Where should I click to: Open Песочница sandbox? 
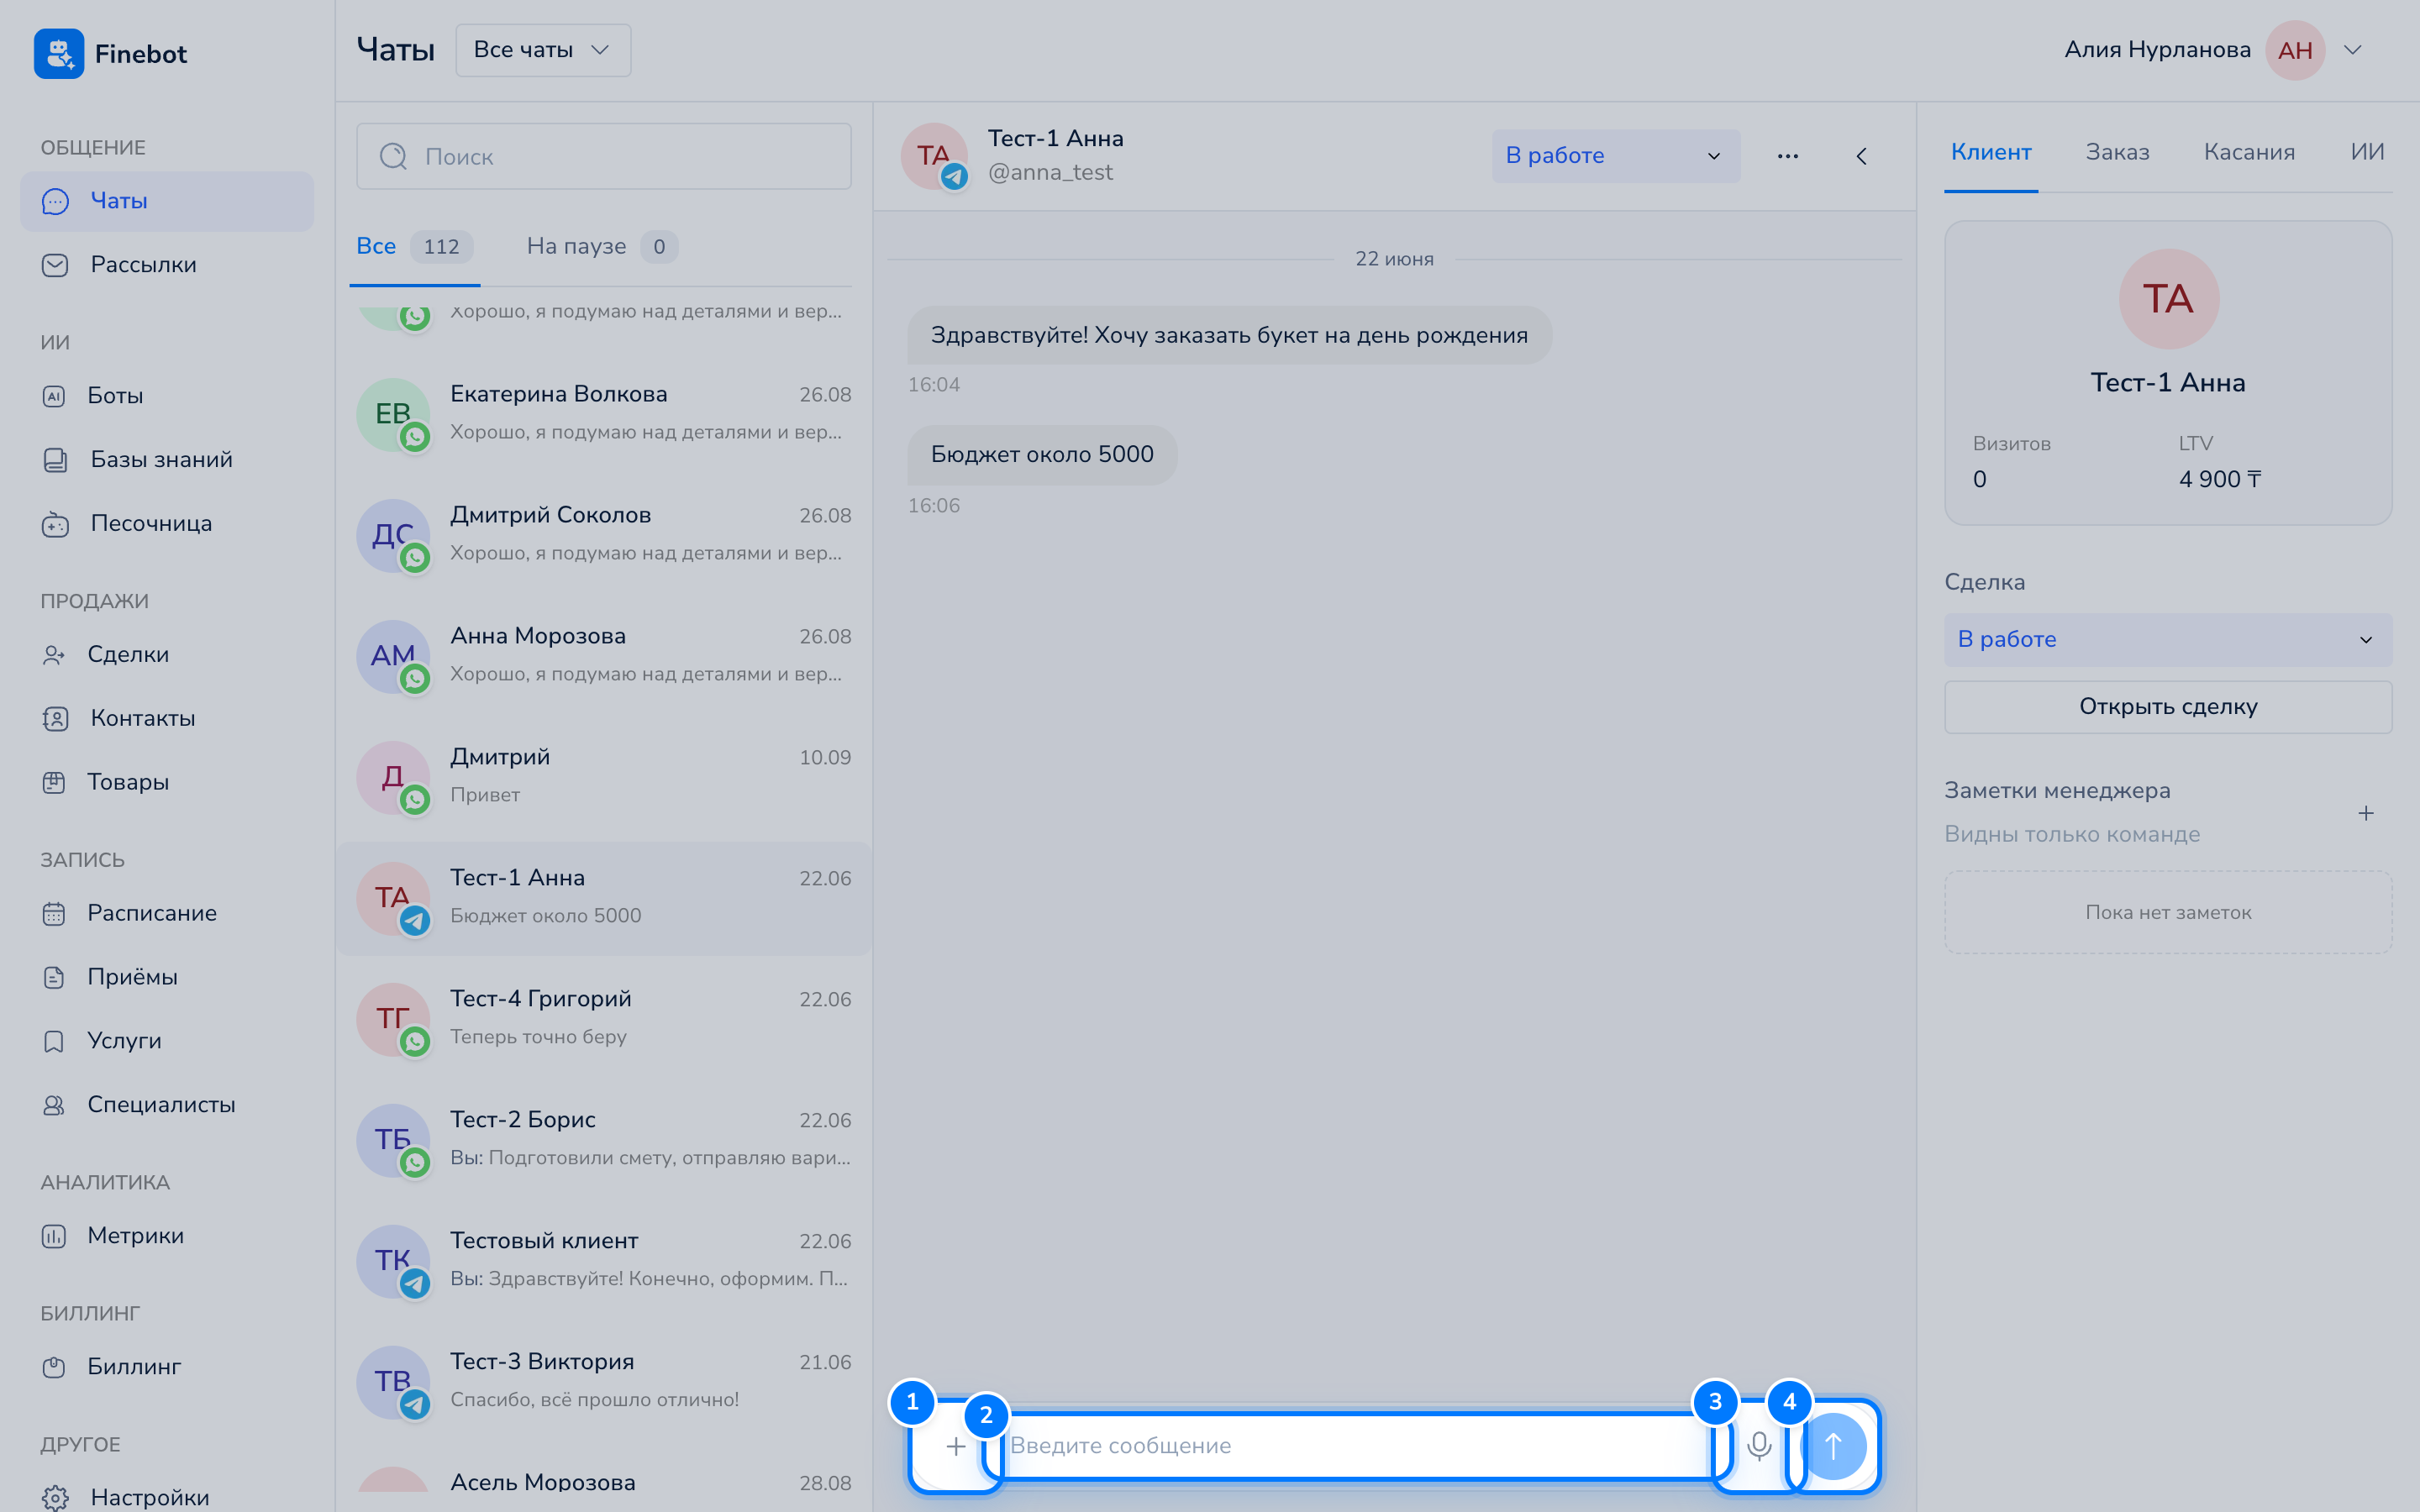167,524
